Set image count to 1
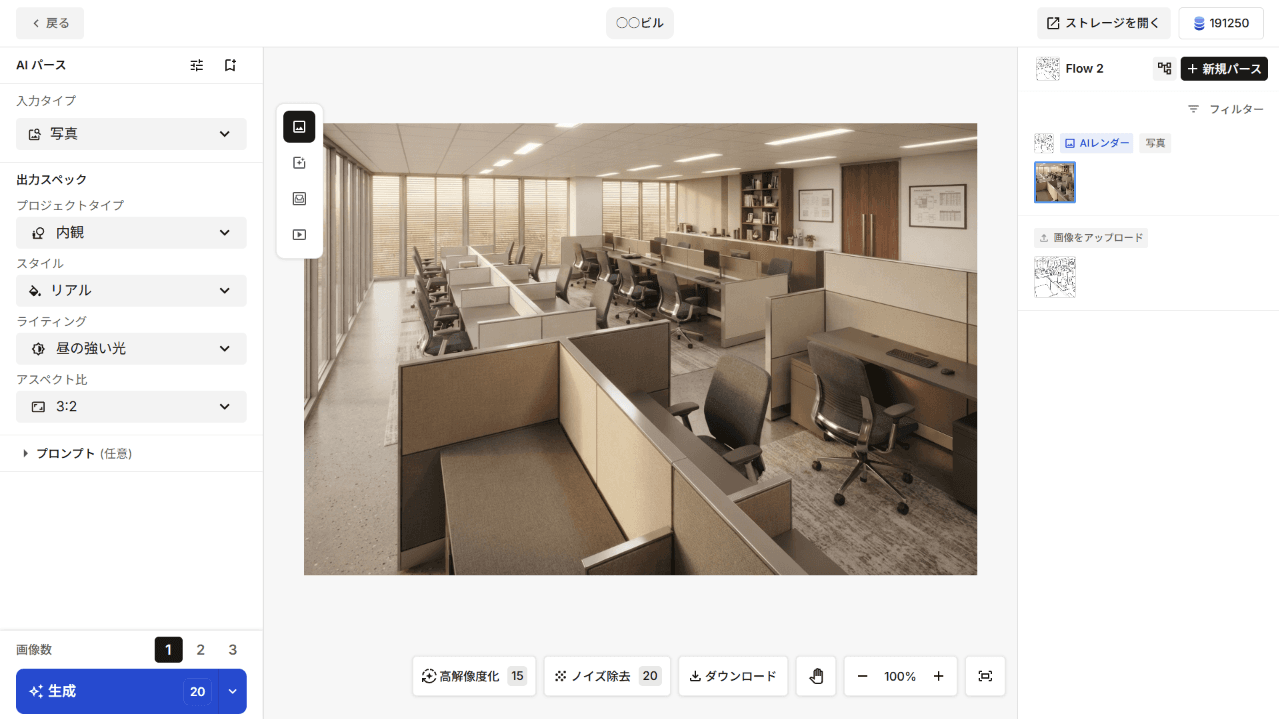Viewport: 1279px width, 719px height. [x=168, y=650]
